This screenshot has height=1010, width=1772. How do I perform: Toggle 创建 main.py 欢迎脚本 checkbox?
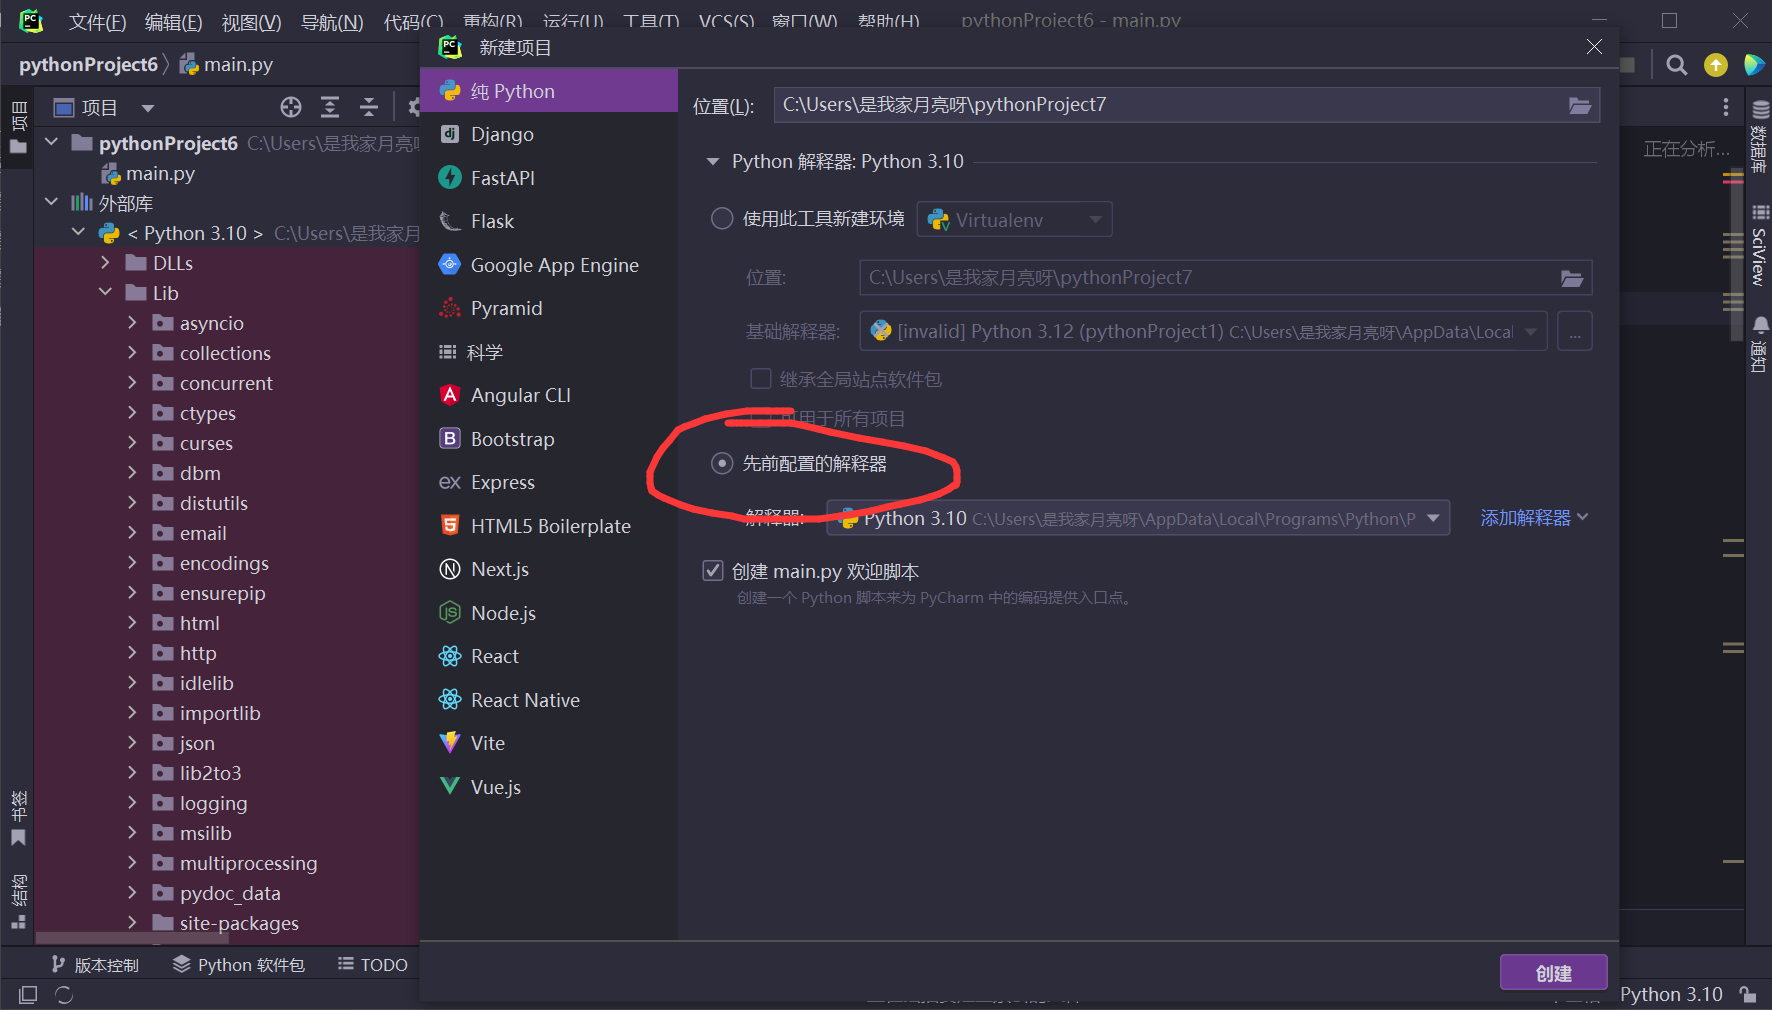coord(713,570)
